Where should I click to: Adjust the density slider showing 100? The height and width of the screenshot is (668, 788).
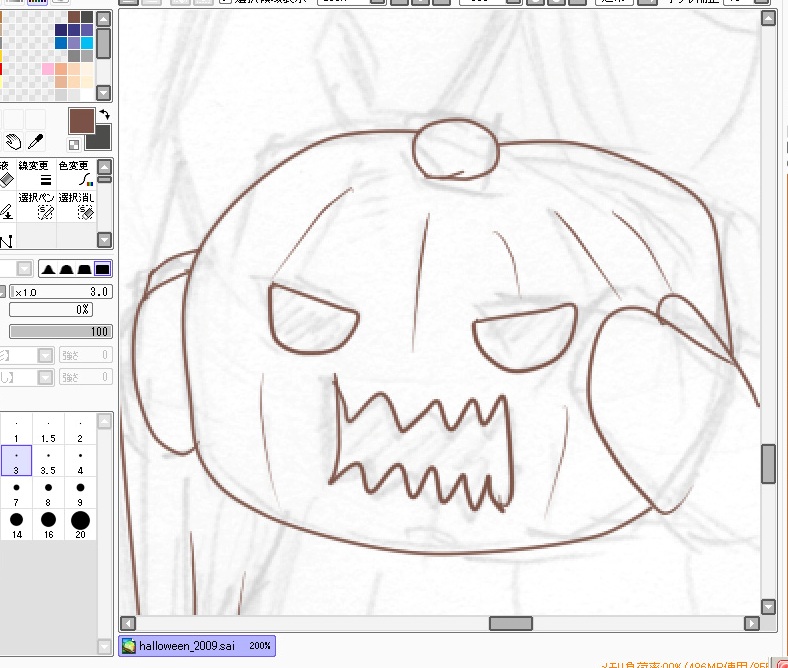click(x=61, y=332)
